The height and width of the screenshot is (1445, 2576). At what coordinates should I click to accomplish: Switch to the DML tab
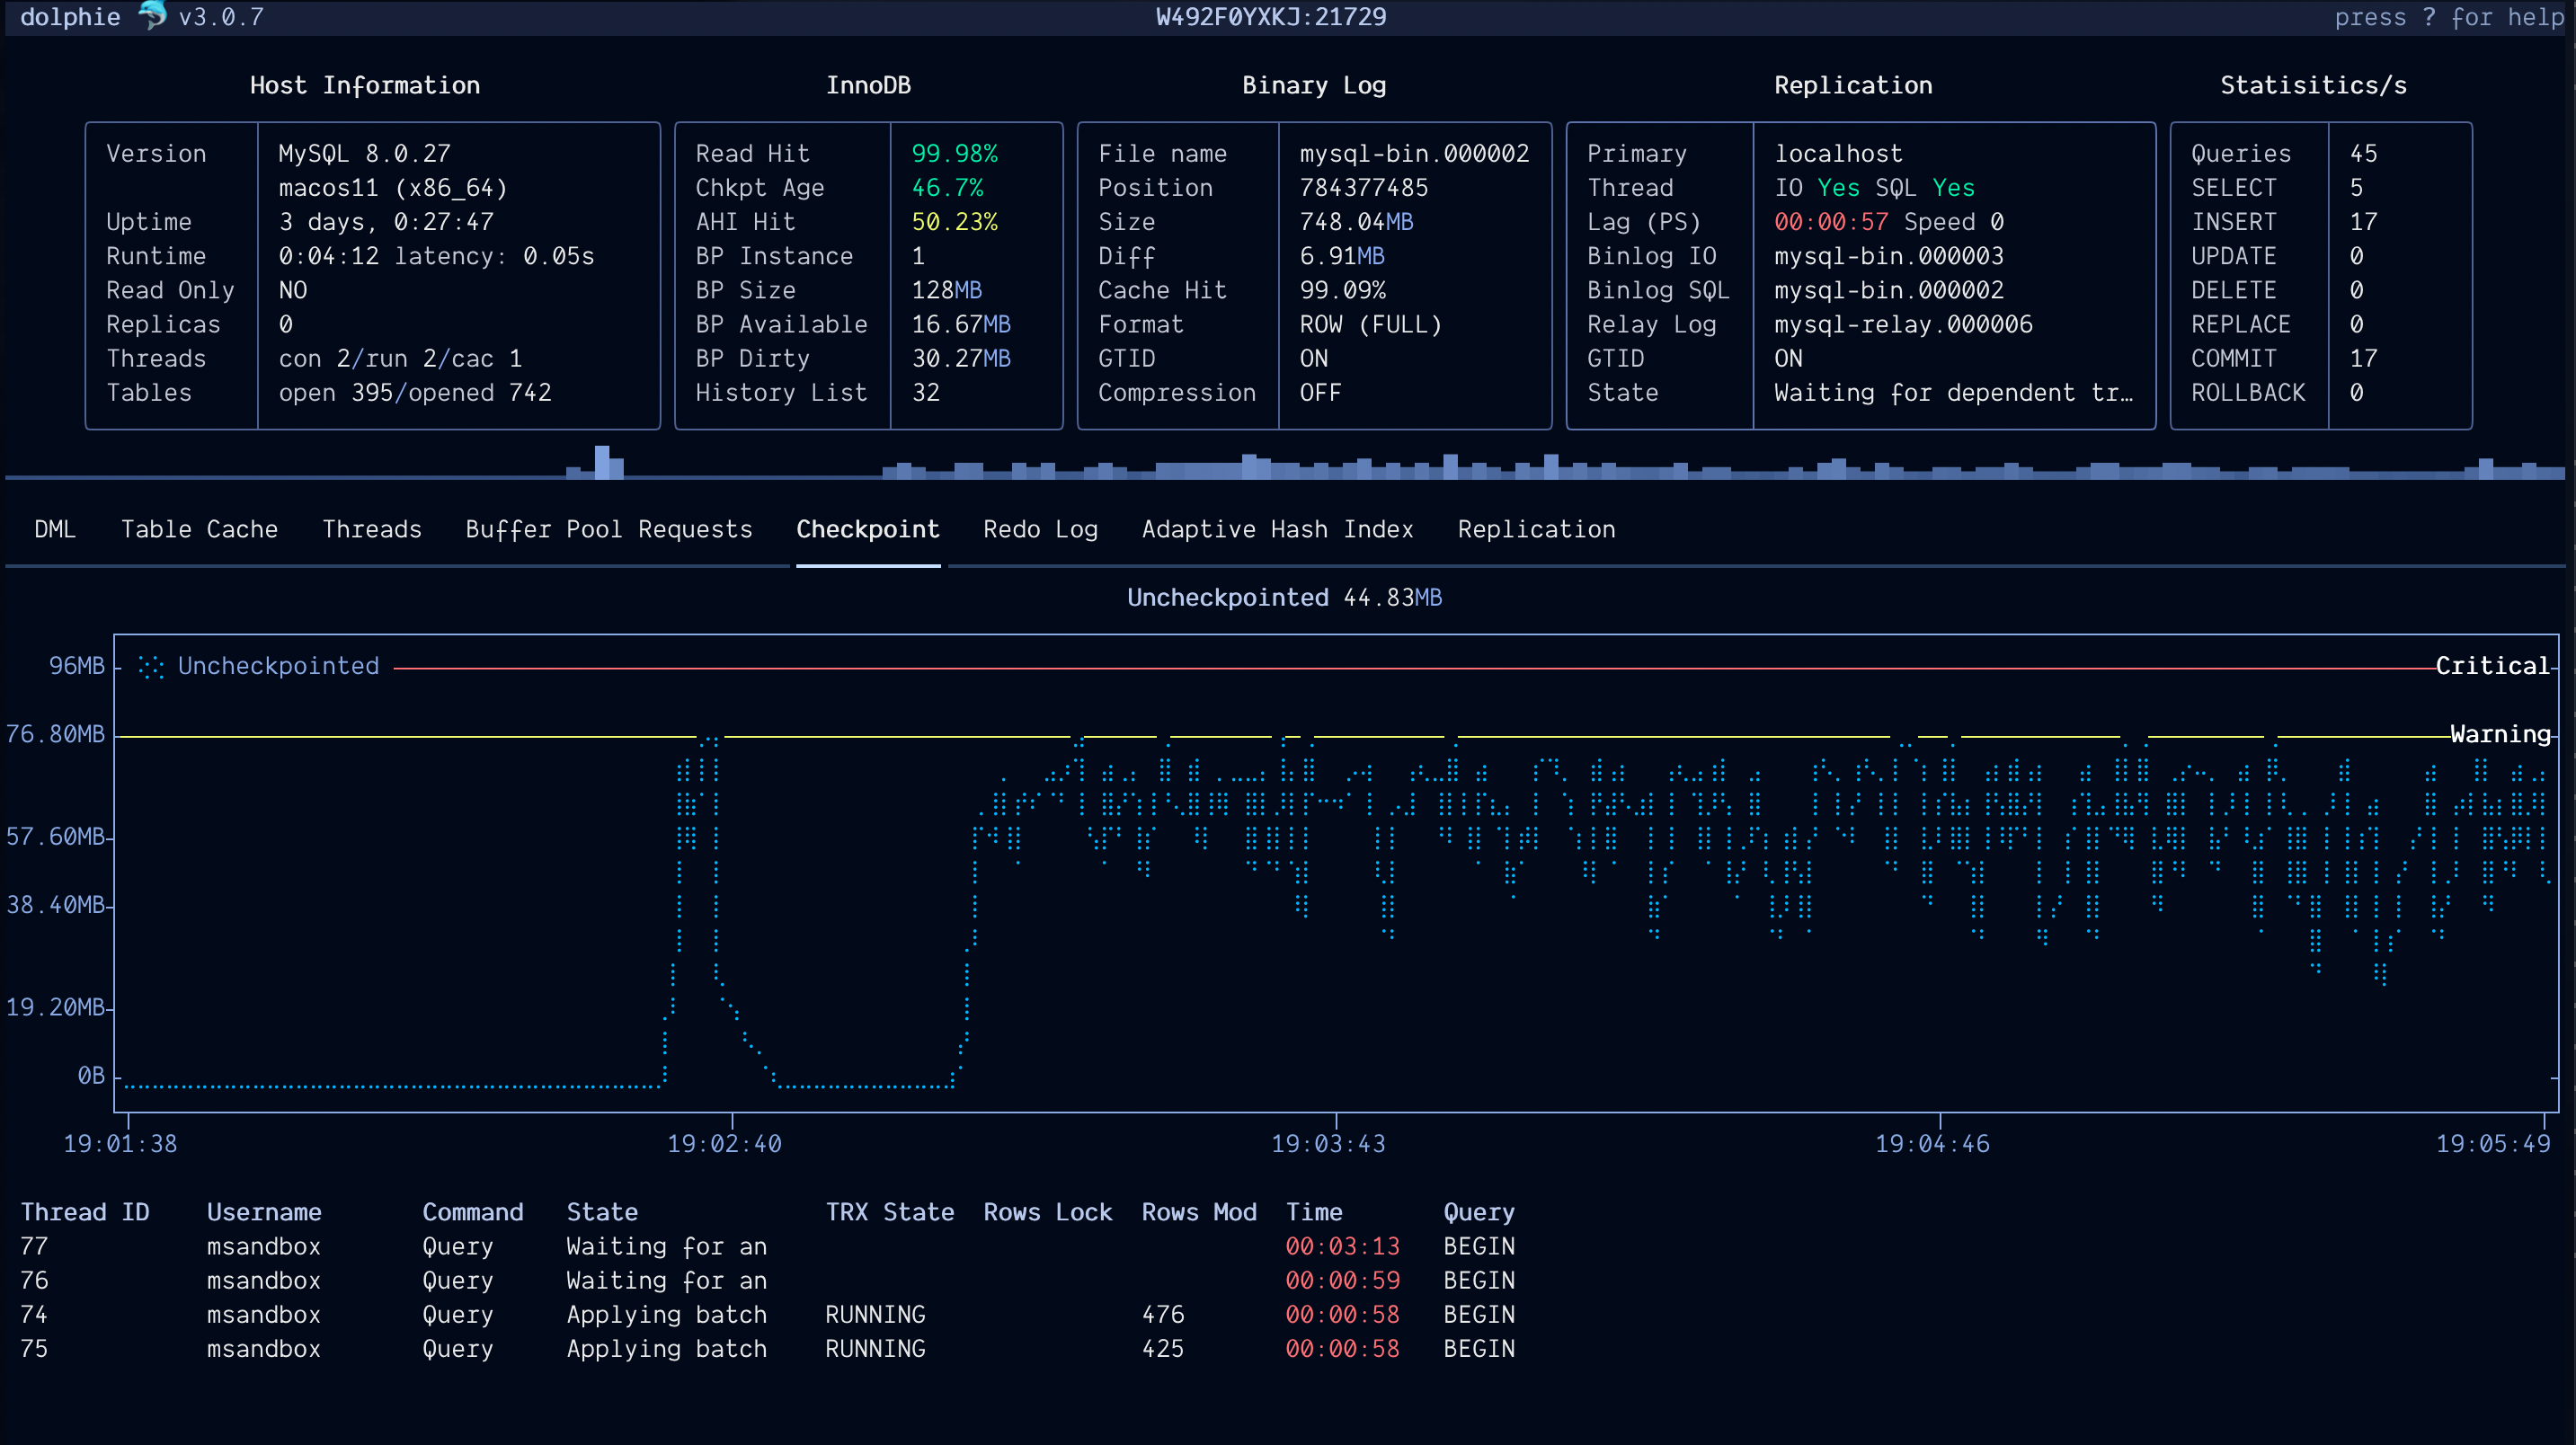pos(55,529)
